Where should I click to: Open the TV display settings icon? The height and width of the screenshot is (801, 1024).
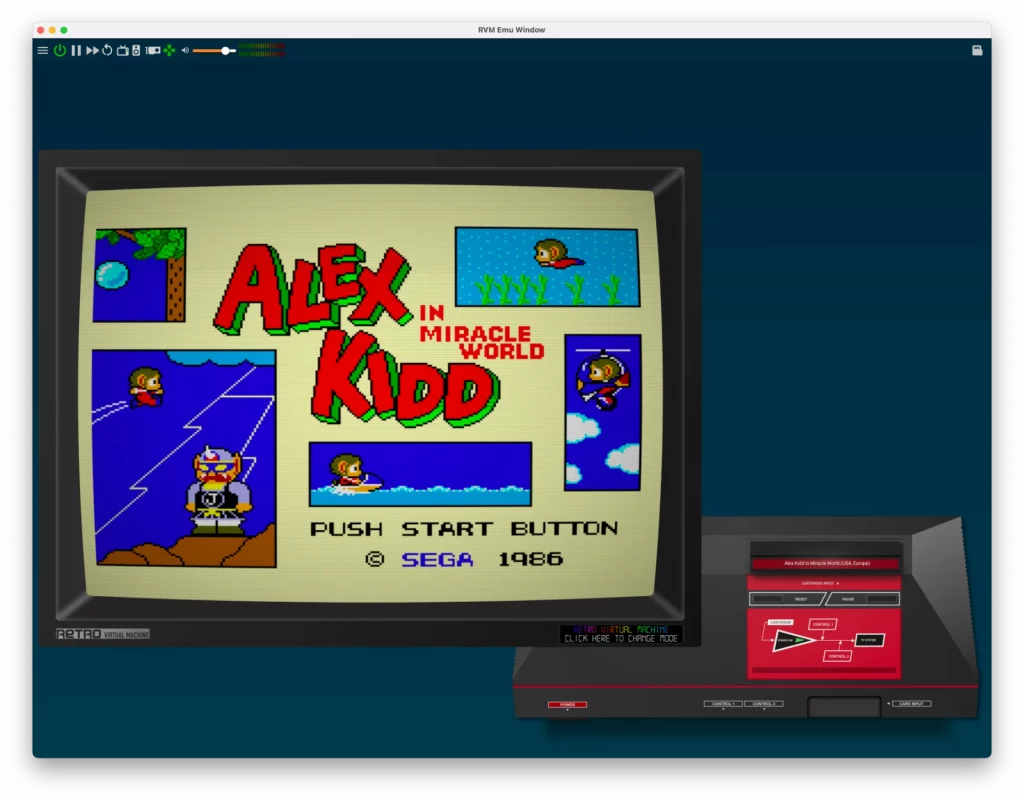(122, 50)
